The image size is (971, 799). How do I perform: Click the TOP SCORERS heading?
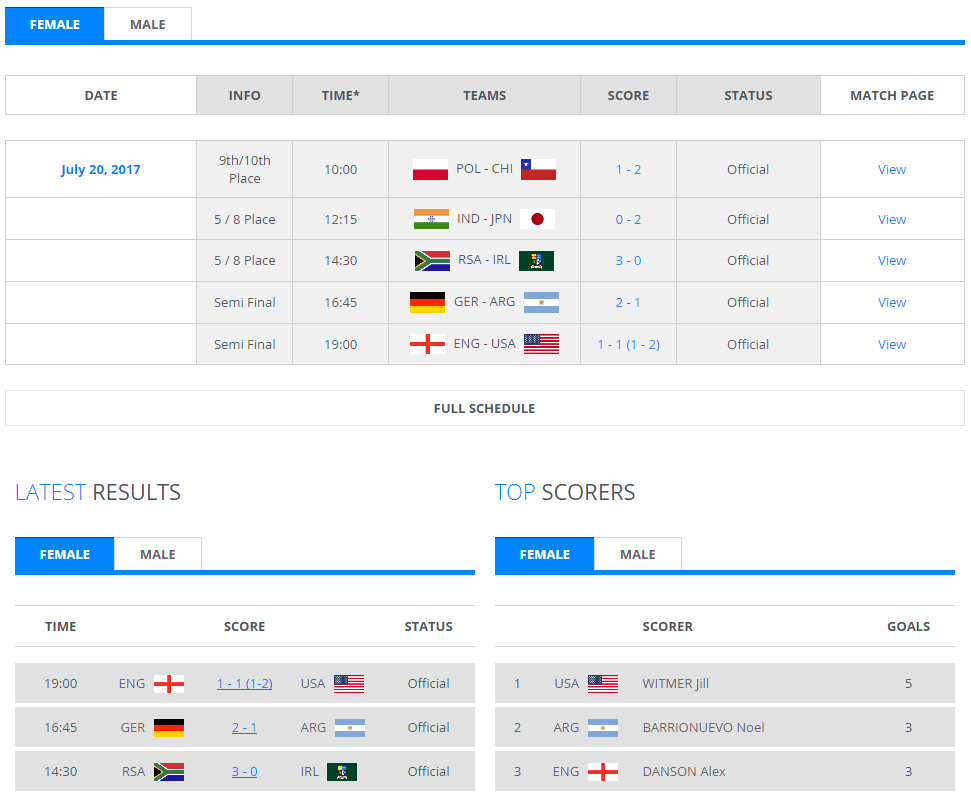tap(565, 492)
